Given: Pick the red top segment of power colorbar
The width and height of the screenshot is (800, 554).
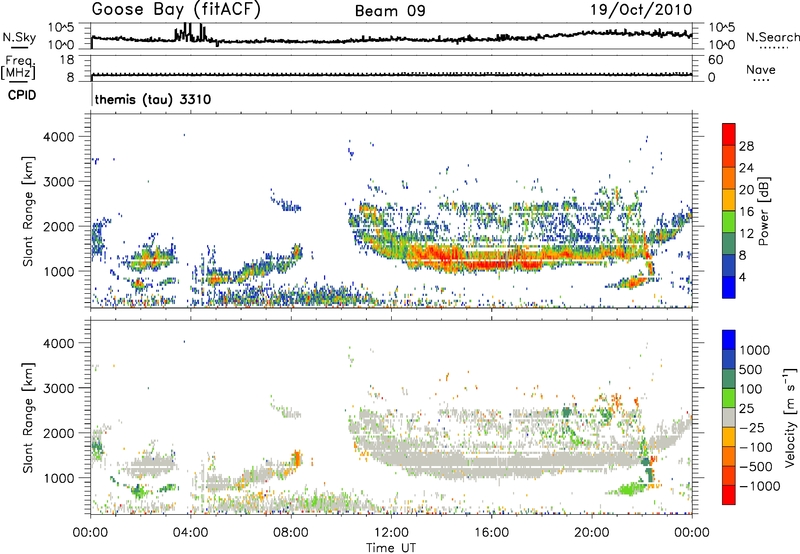Looking at the screenshot, I should pyautogui.click(x=729, y=134).
